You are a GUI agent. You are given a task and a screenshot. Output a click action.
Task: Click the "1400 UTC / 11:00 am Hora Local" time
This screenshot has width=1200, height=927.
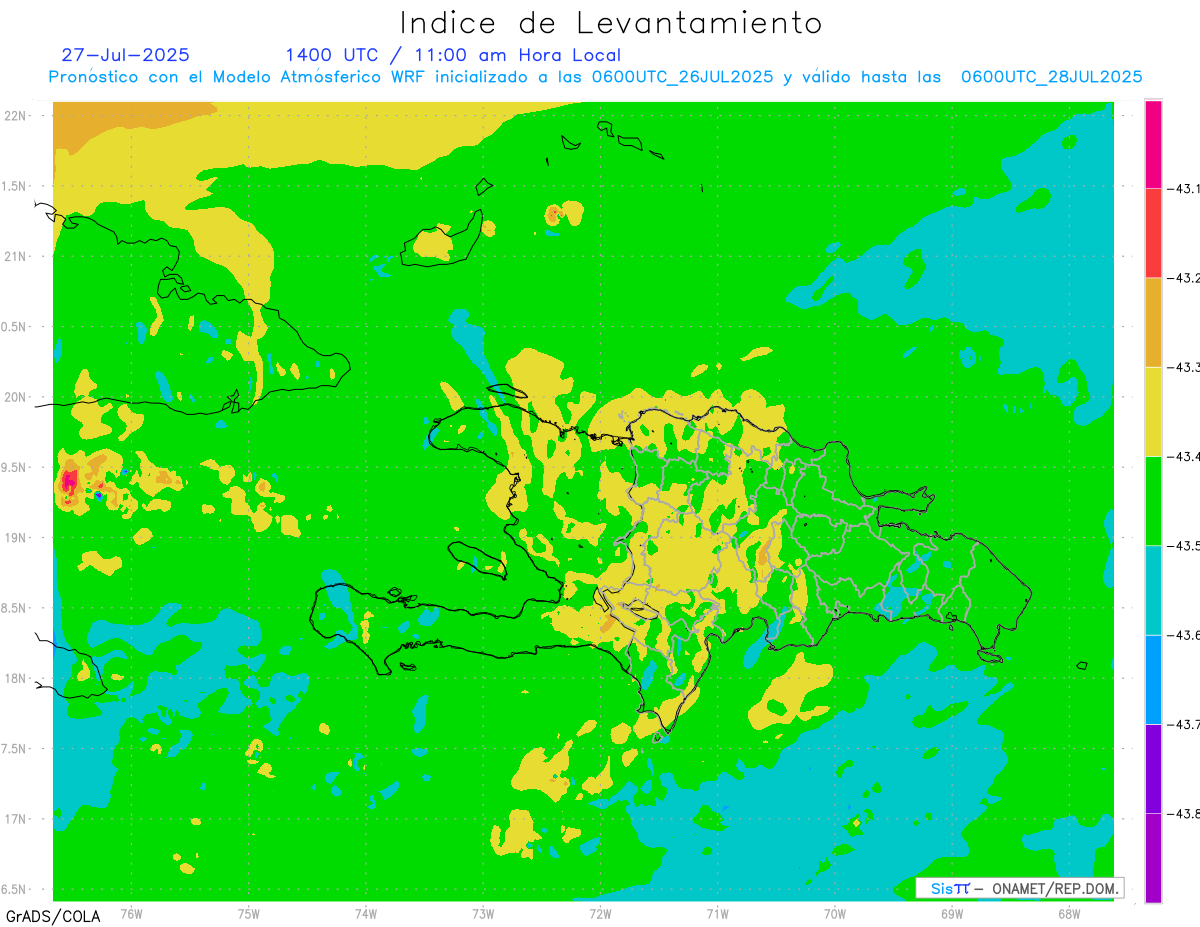click(453, 55)
